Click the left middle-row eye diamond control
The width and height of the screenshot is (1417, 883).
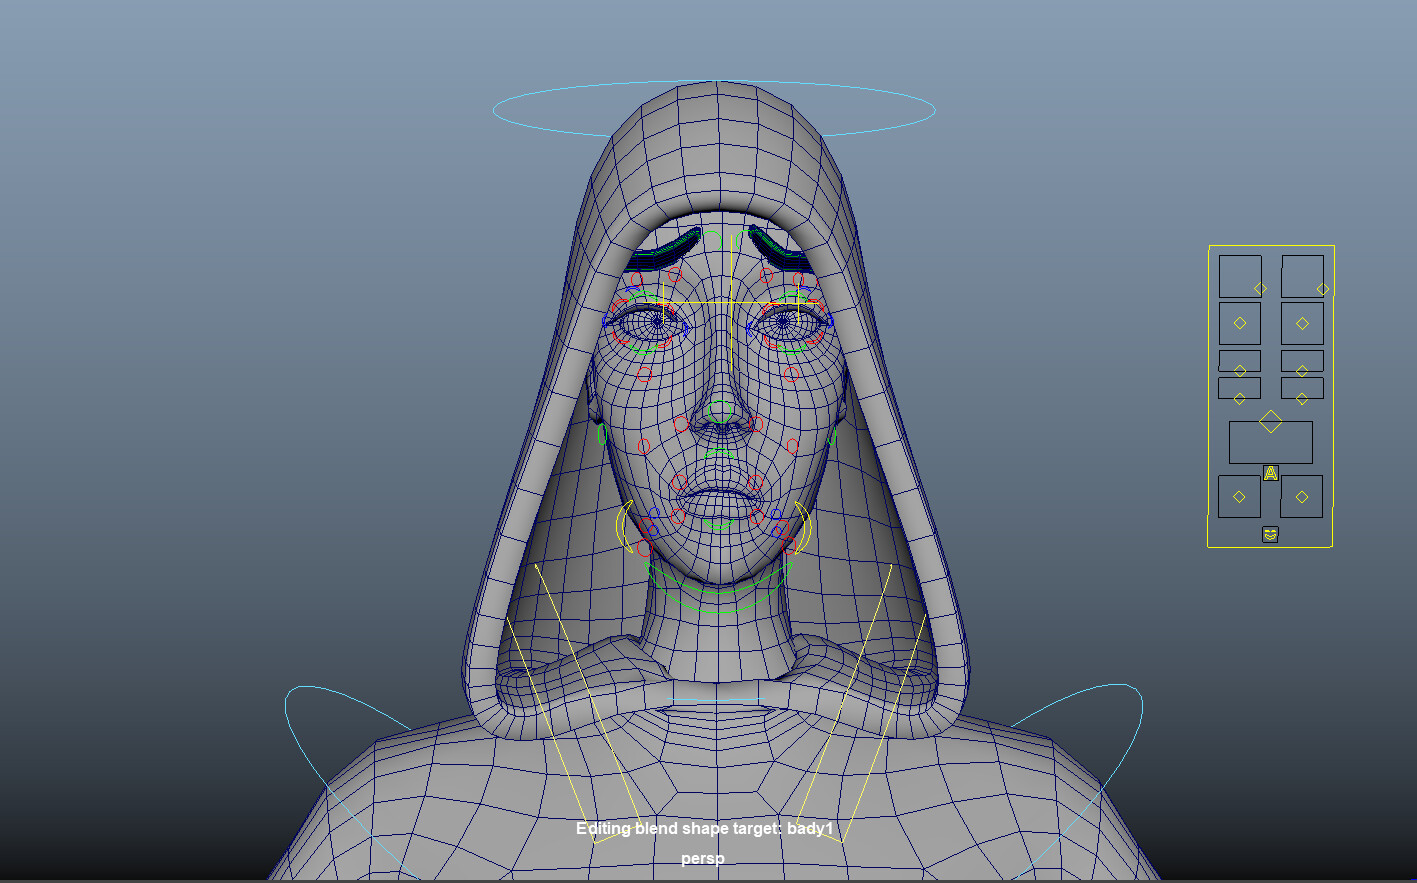1239,321
